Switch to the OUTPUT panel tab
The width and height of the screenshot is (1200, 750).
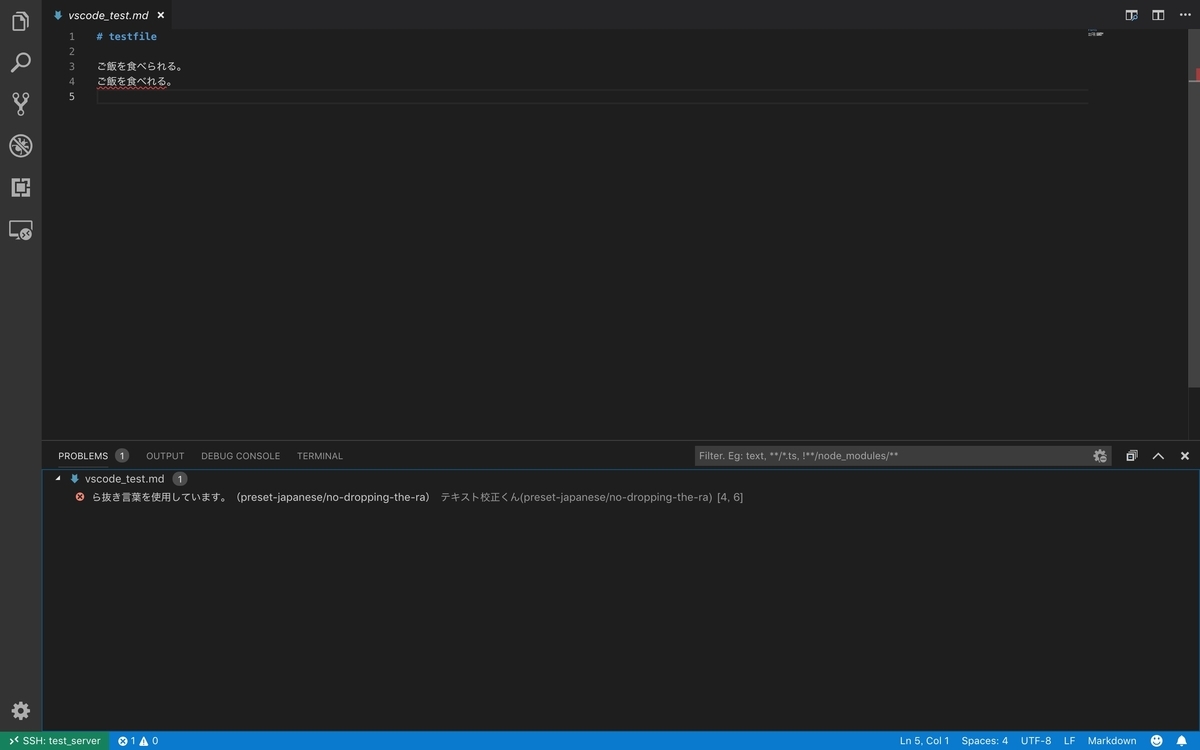click(x=165, y=456)
